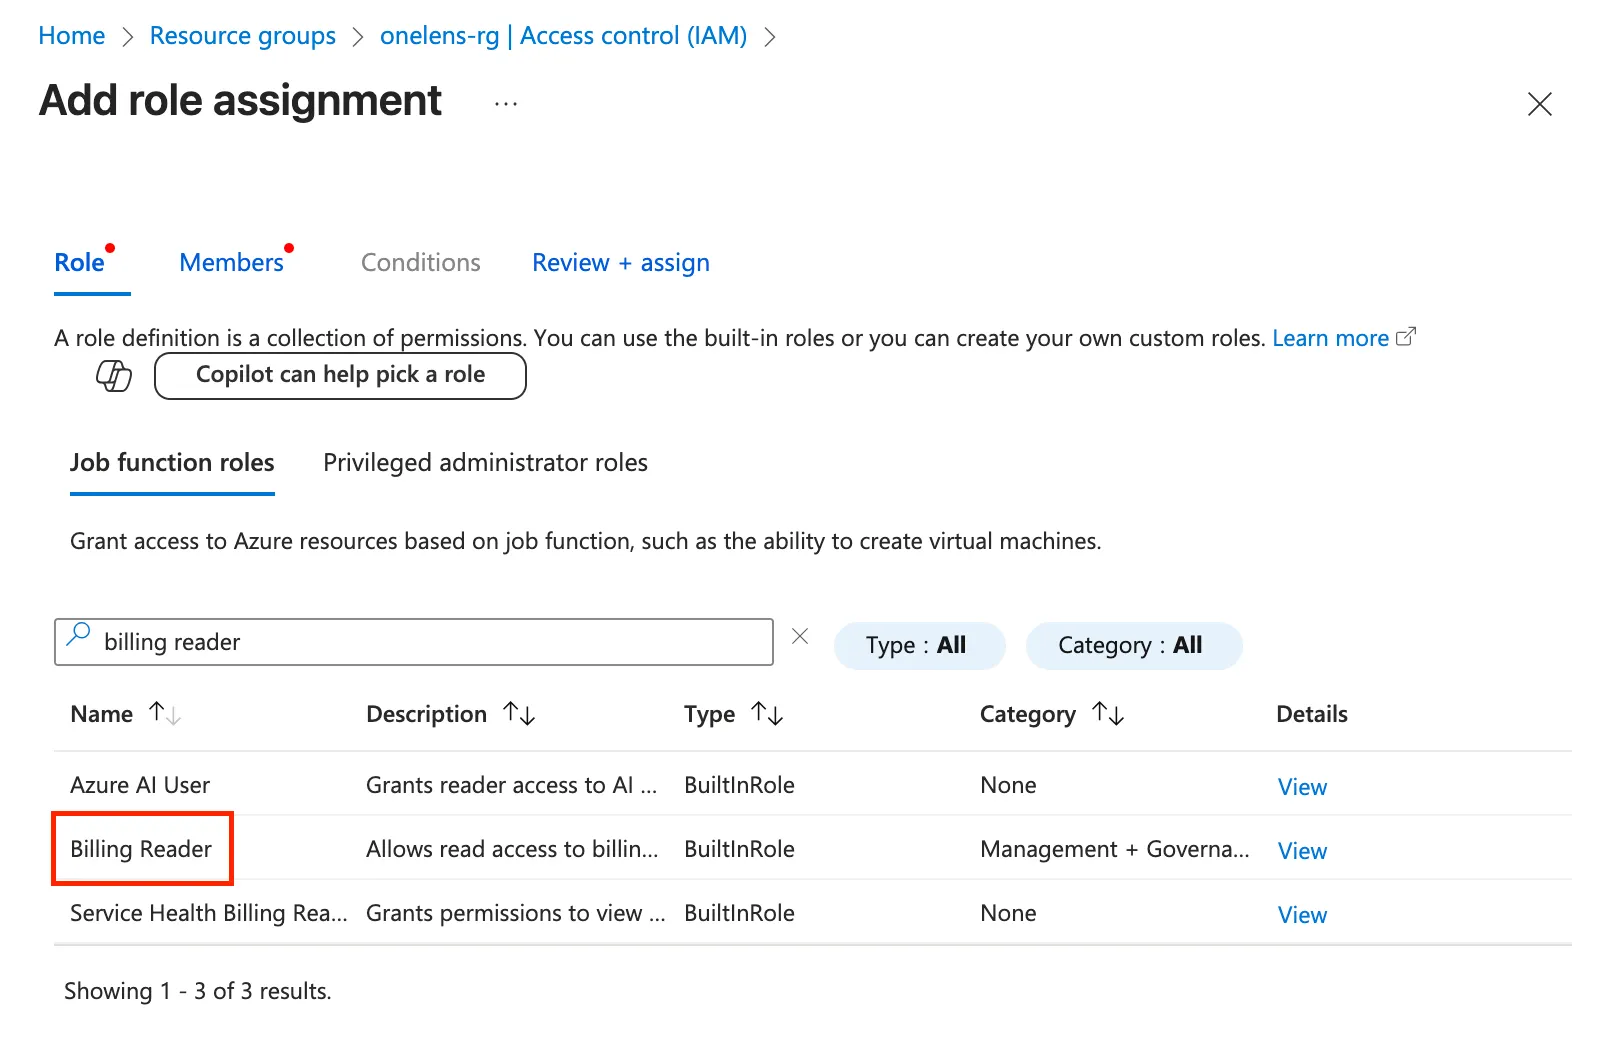
Task: Select Privileged administrator roles tab
Action: click(485, 463)
